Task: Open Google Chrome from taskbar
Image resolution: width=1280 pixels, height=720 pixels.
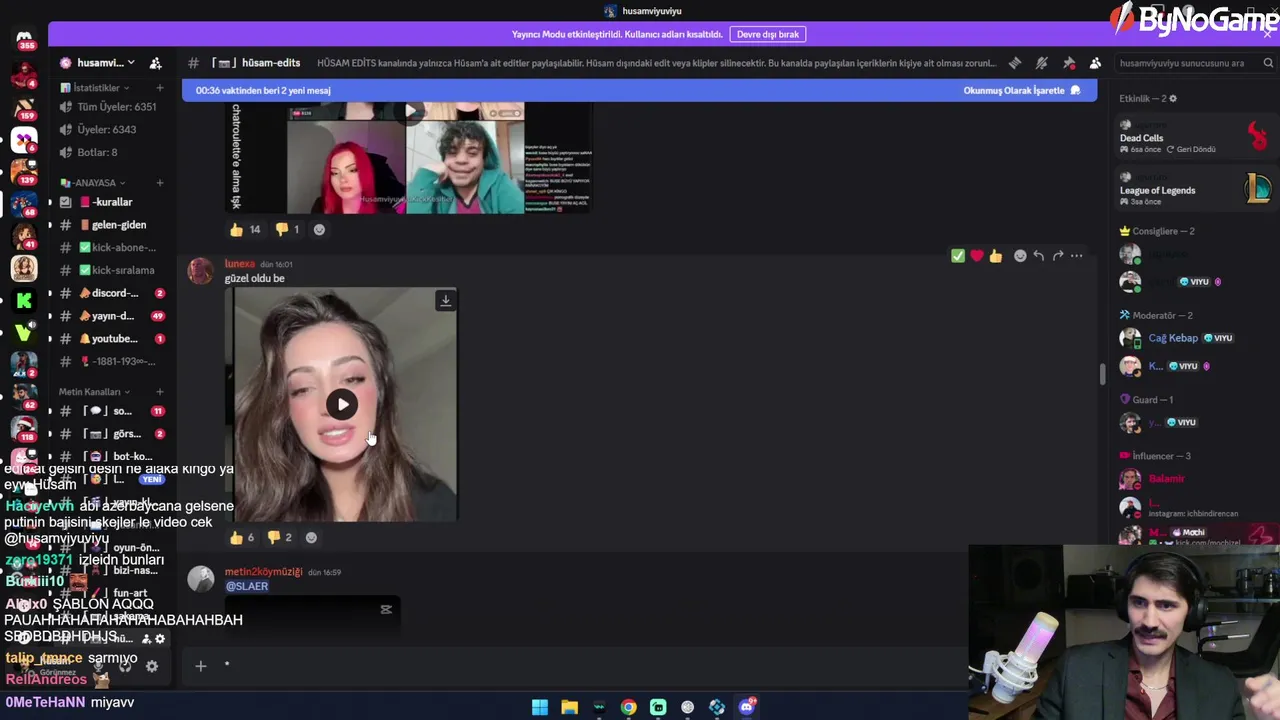Action: (x=628, y=707)
